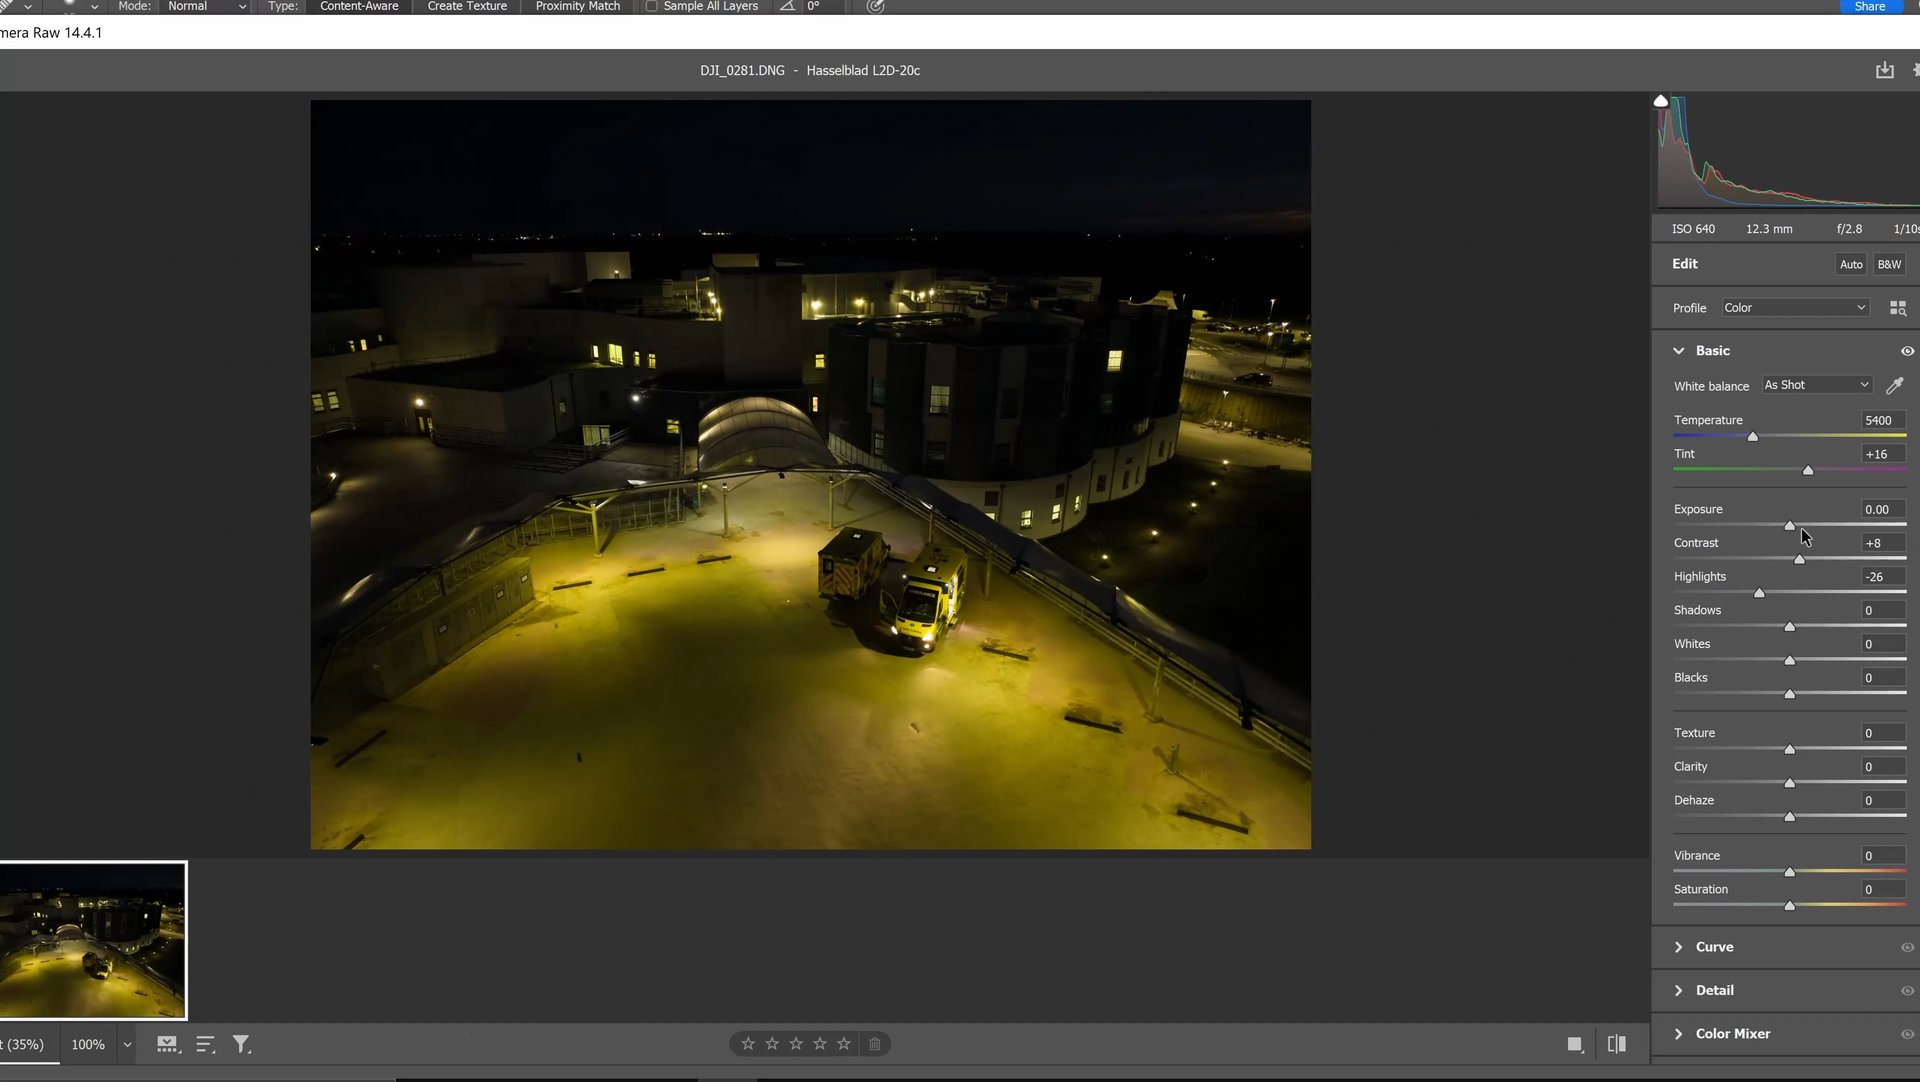Select the DJI_0281 filmstrip thumbnail
Viewport: 1920px width, 1082px height.
pyautogui.click(x=92, y=940)
